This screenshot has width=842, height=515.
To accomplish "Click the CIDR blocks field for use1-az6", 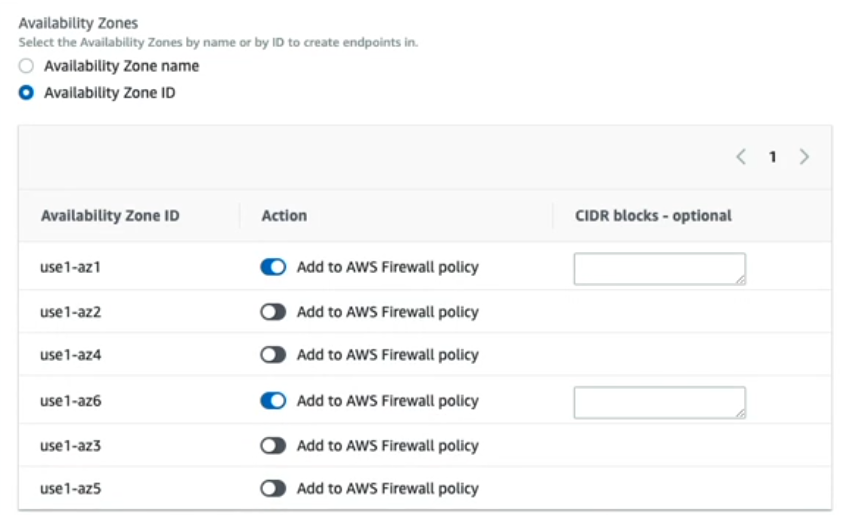I will click(x=659, y=402).
